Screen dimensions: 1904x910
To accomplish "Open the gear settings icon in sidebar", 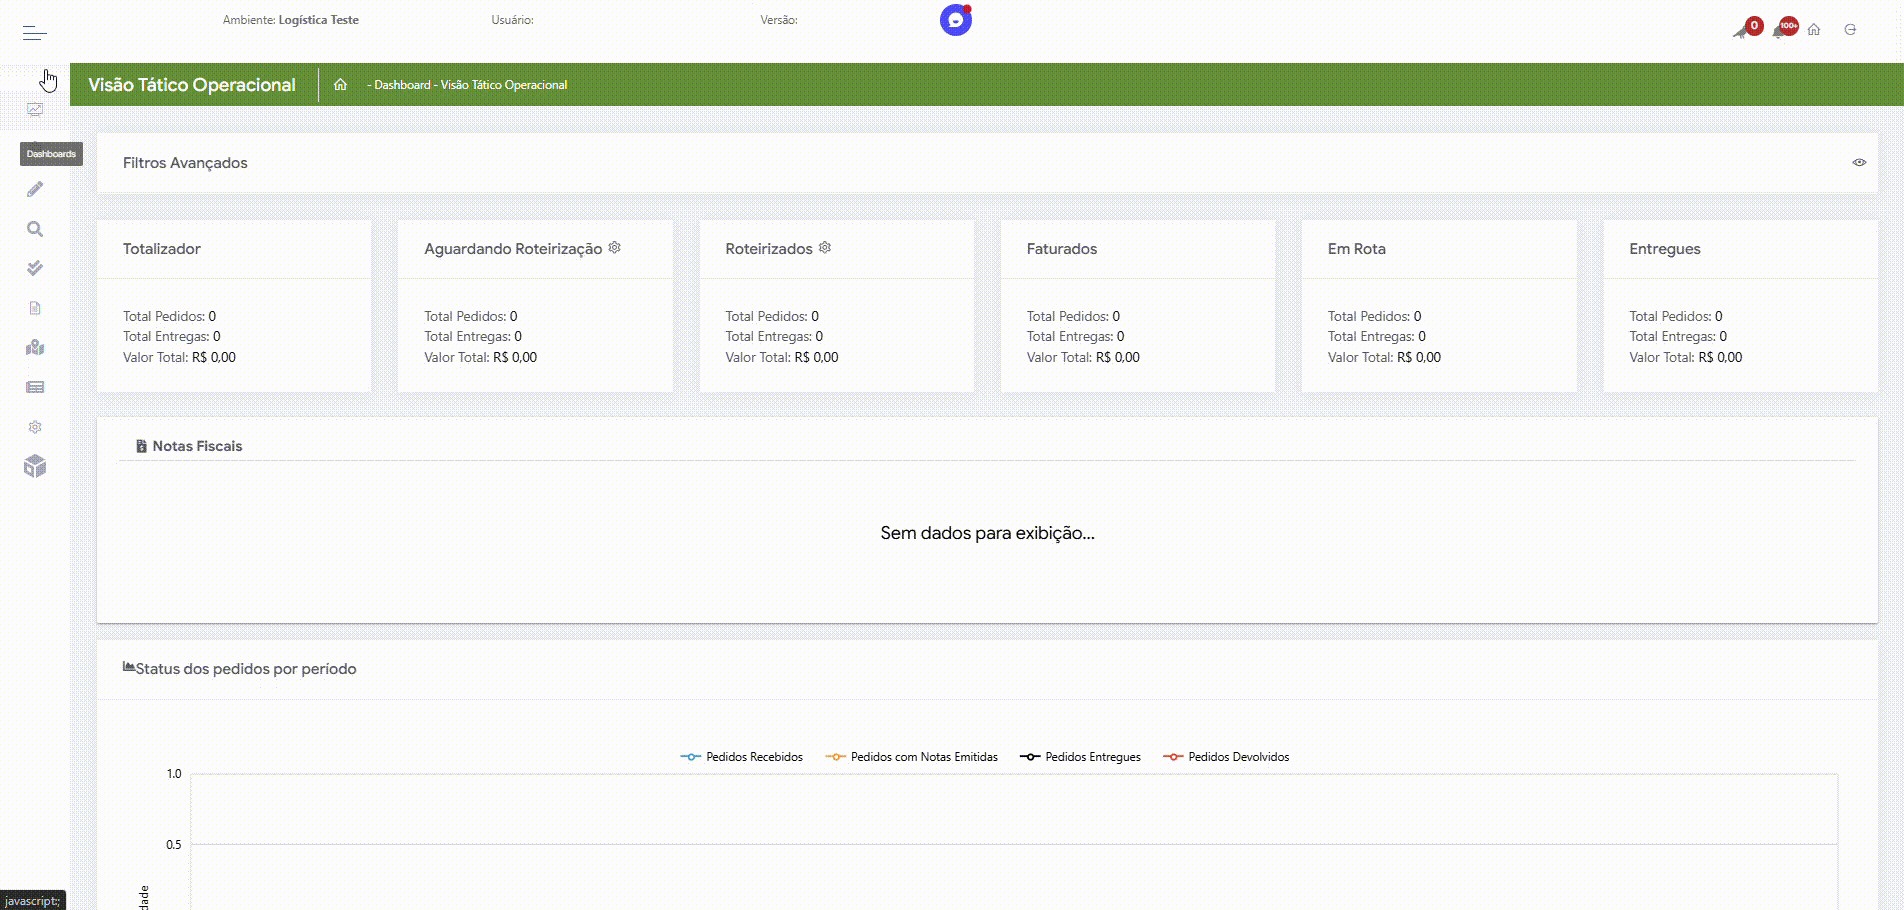I will coord(35,427).
